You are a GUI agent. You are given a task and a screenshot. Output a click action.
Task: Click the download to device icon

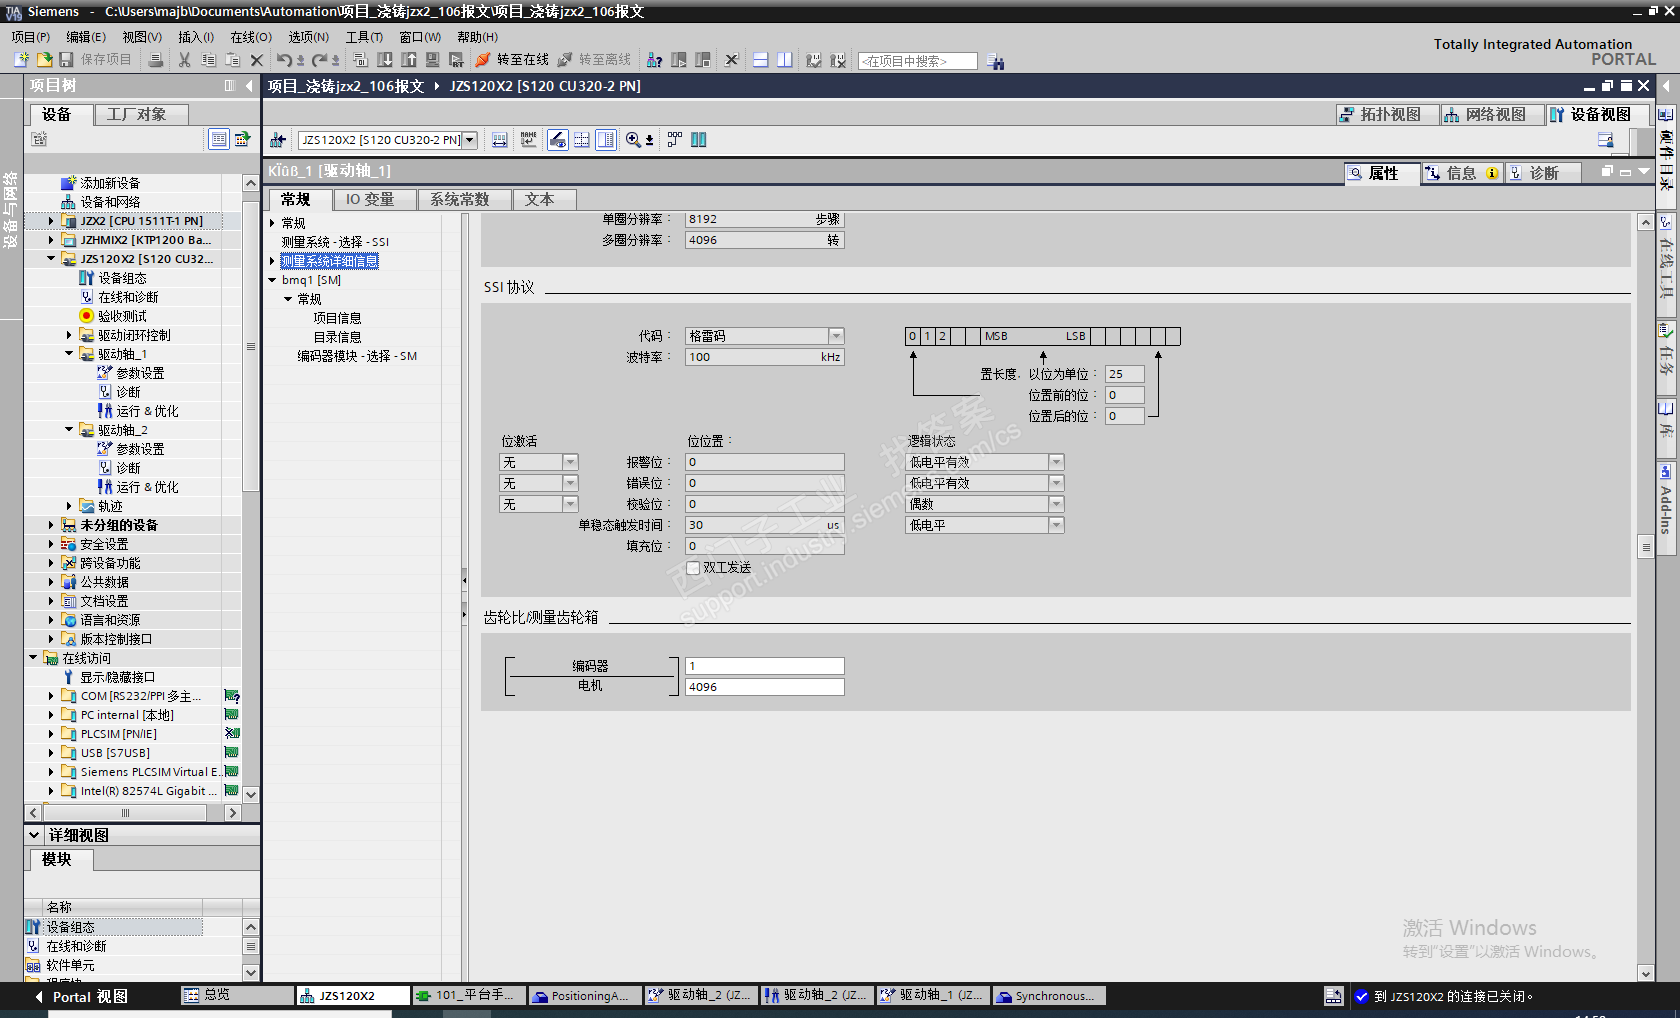385,60
